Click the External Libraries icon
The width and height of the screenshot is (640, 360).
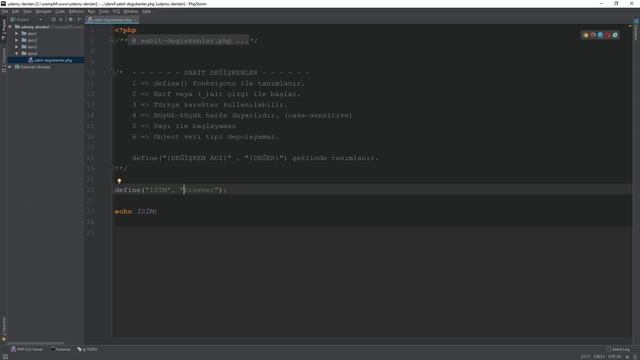17,67
